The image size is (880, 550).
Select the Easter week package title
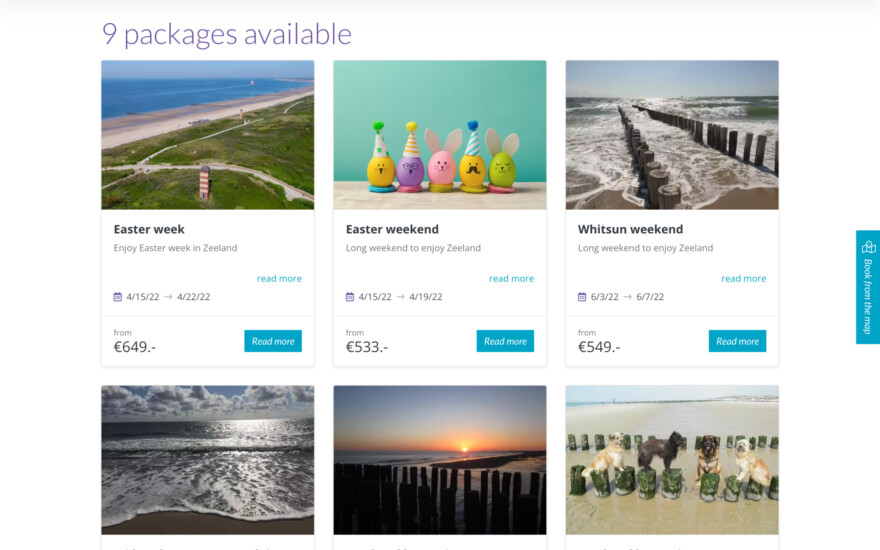coord(149,229)
